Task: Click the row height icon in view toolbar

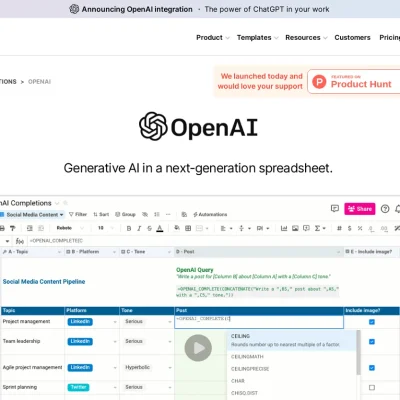Action: pos(157,214)
